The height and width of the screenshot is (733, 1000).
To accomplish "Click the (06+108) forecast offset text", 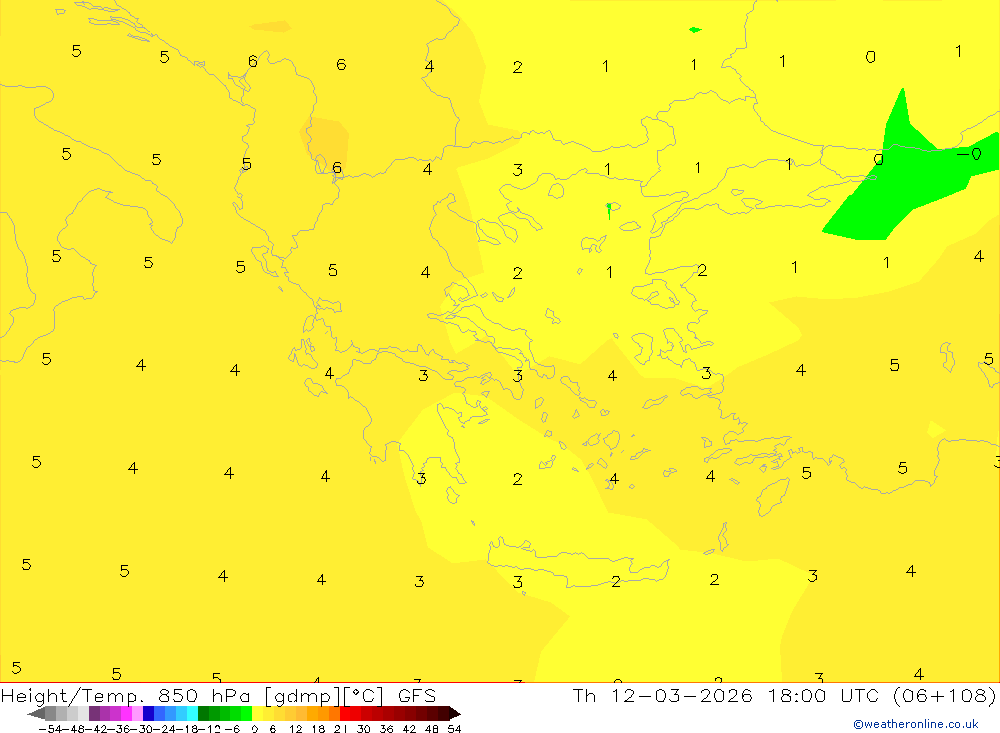I will pos(944,695).
